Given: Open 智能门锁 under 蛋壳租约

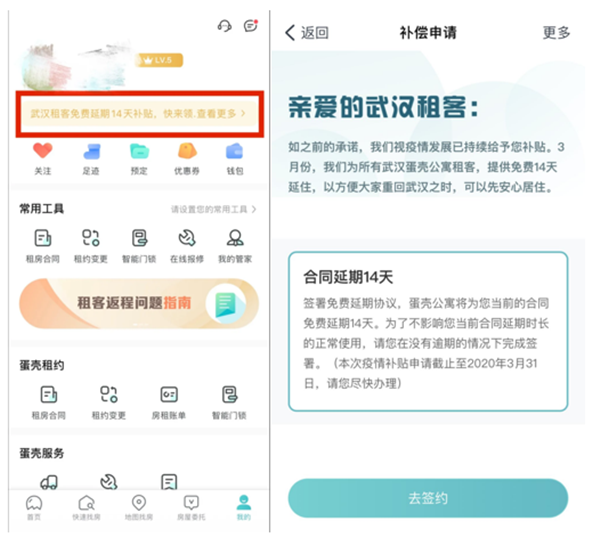Looking at the screenshot, I should click(229, 403).
